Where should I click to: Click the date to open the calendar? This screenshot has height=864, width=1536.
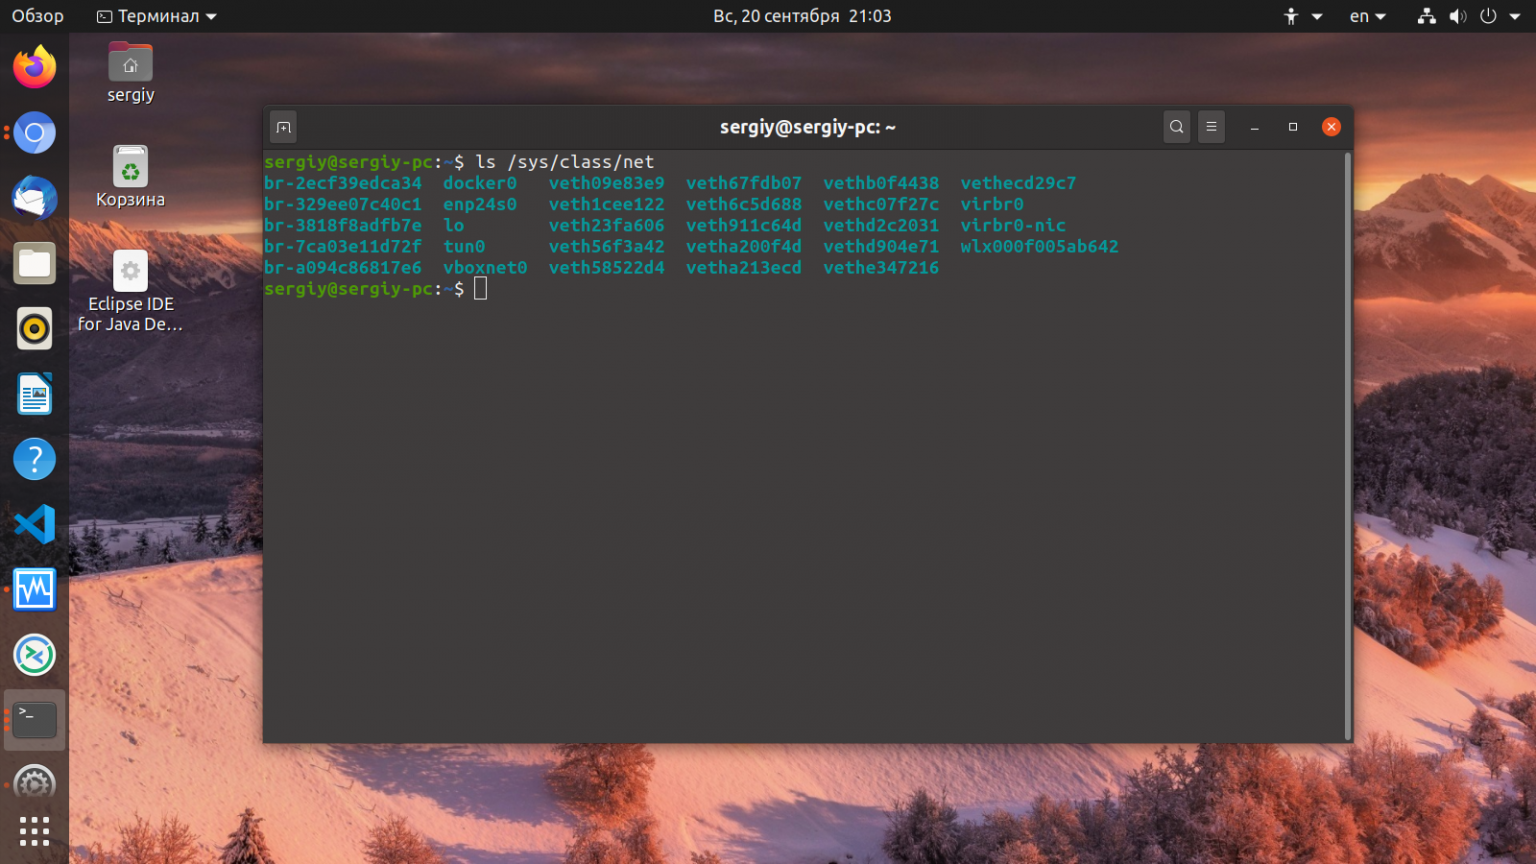coord(802,16)
